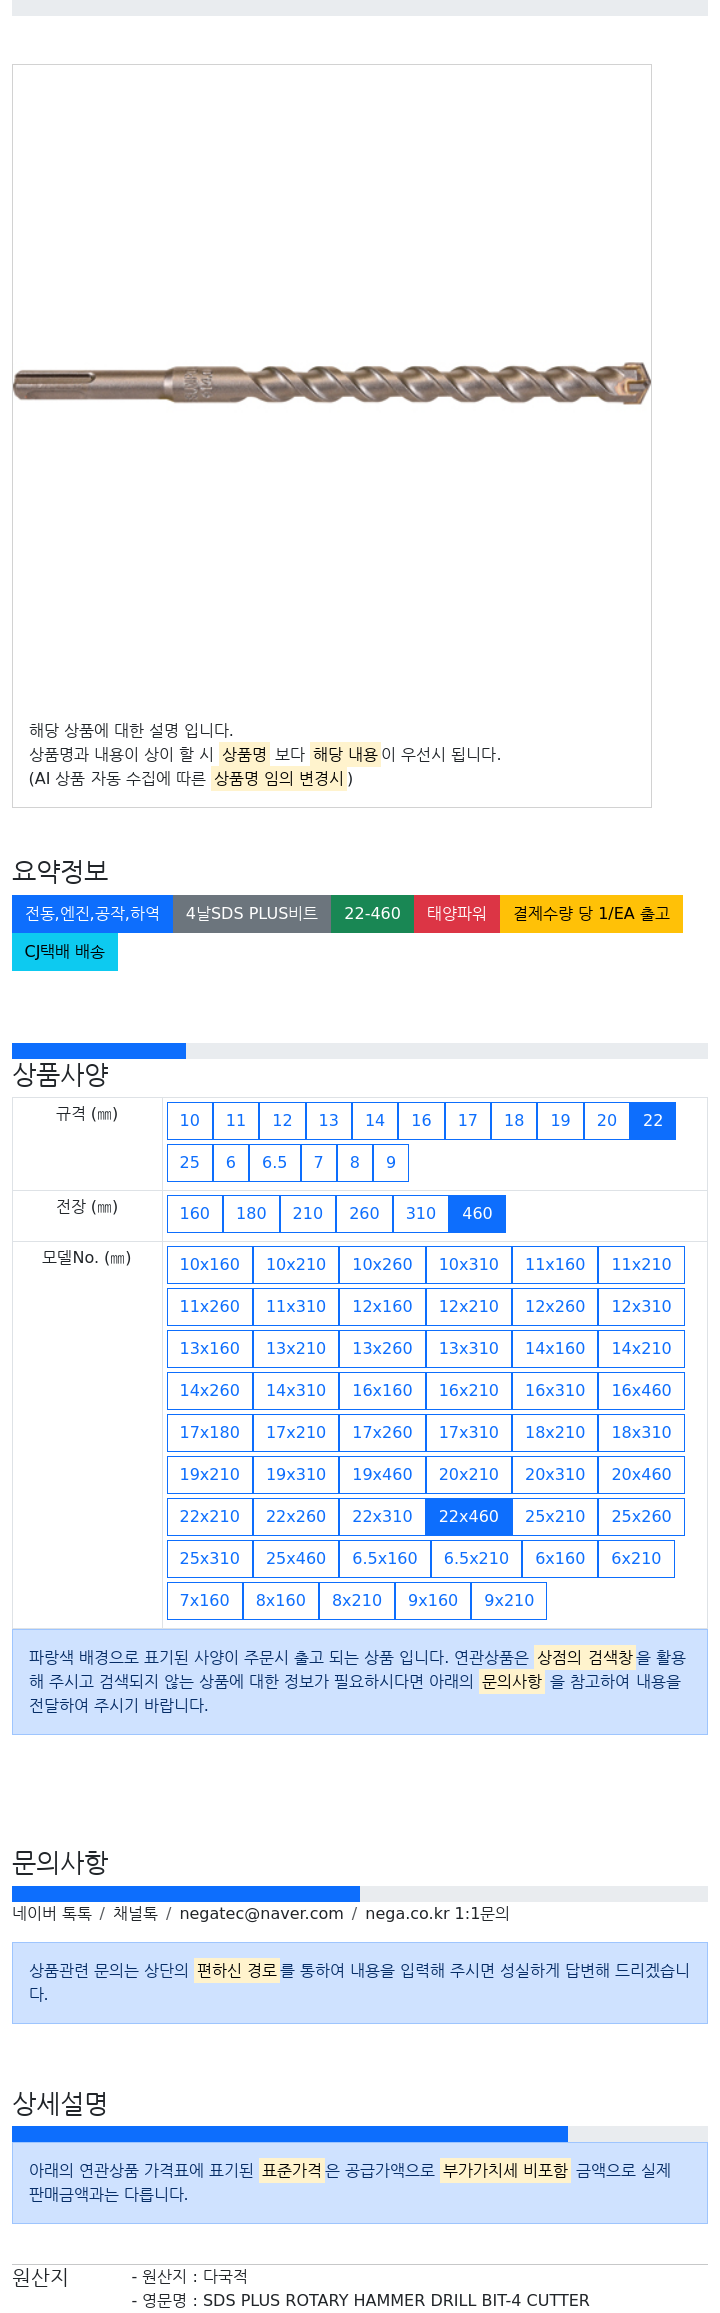
Task: Click the 6.5x210 model option
Action: pos(476,1558)
